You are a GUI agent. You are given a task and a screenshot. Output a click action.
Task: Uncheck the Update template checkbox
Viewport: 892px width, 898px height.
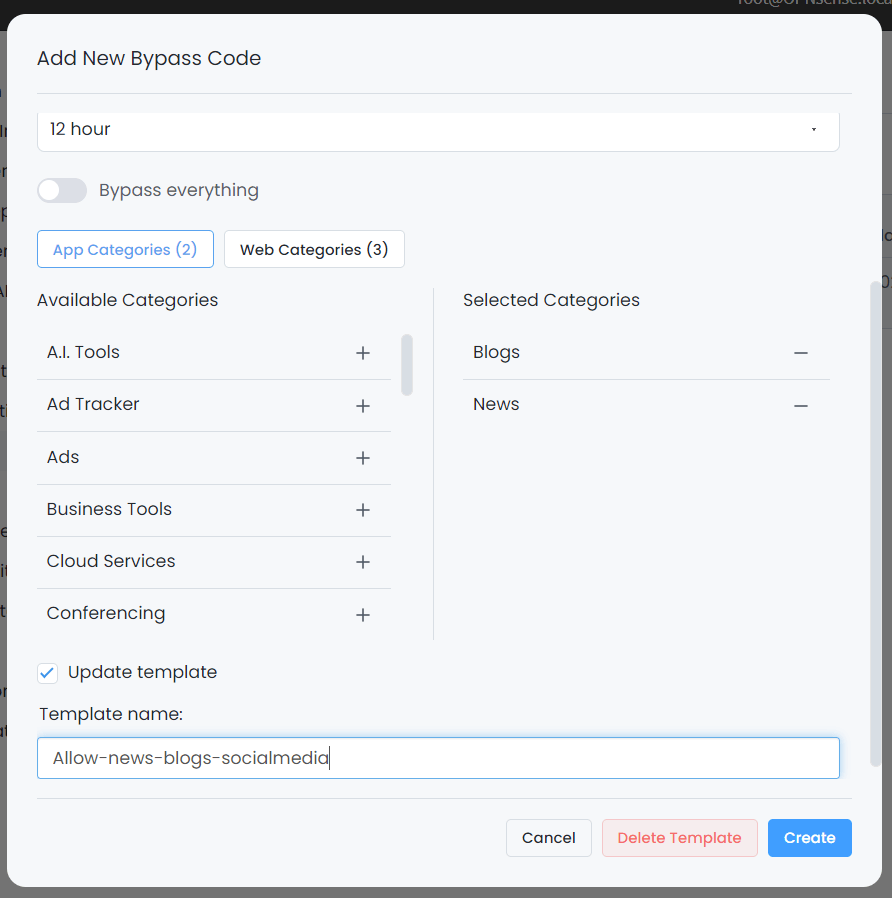coord(48,672)
